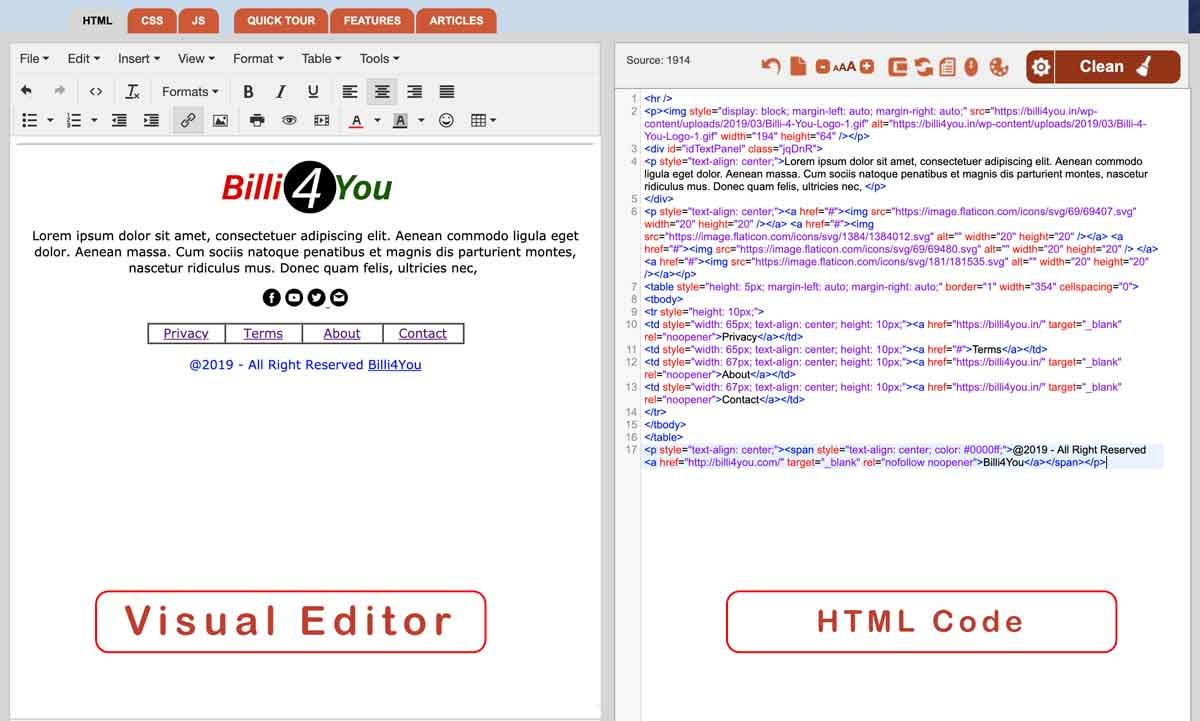1200x721 pixels.
Task: Open the background color picker arrow
Action: [x=421, y=120]
